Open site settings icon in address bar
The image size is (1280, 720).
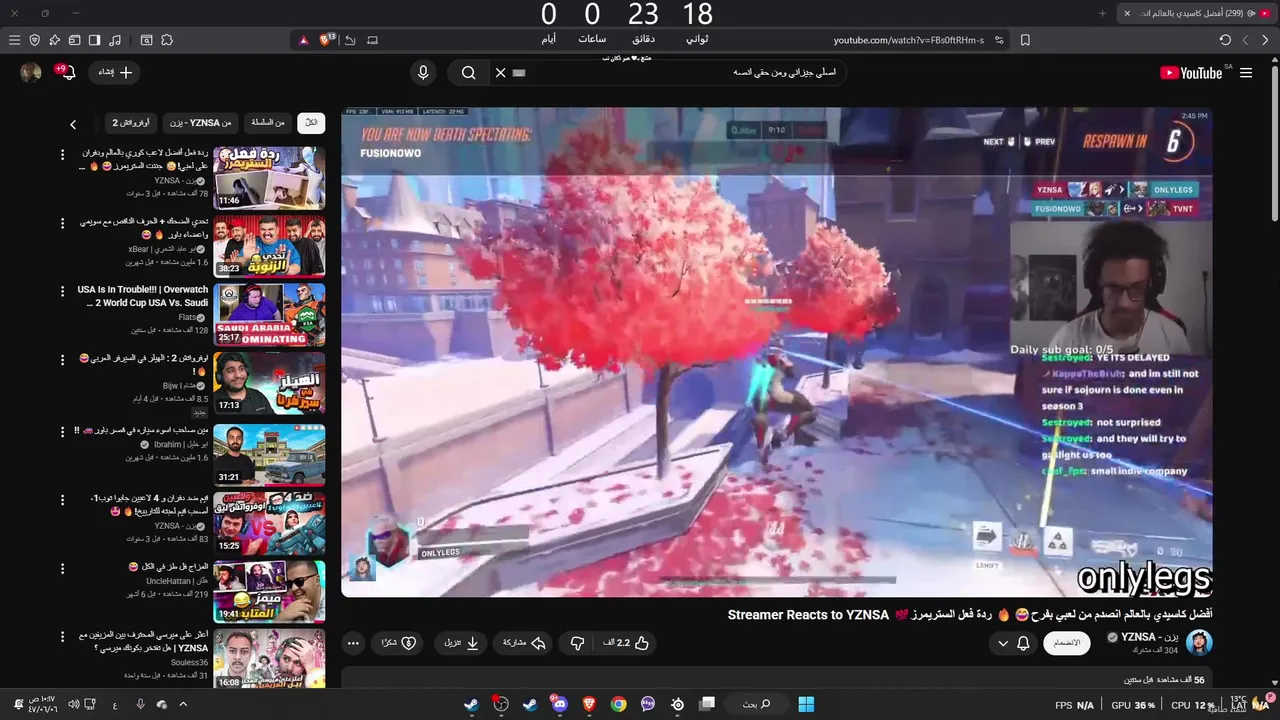pyautogui.click(x=997, y=40)
